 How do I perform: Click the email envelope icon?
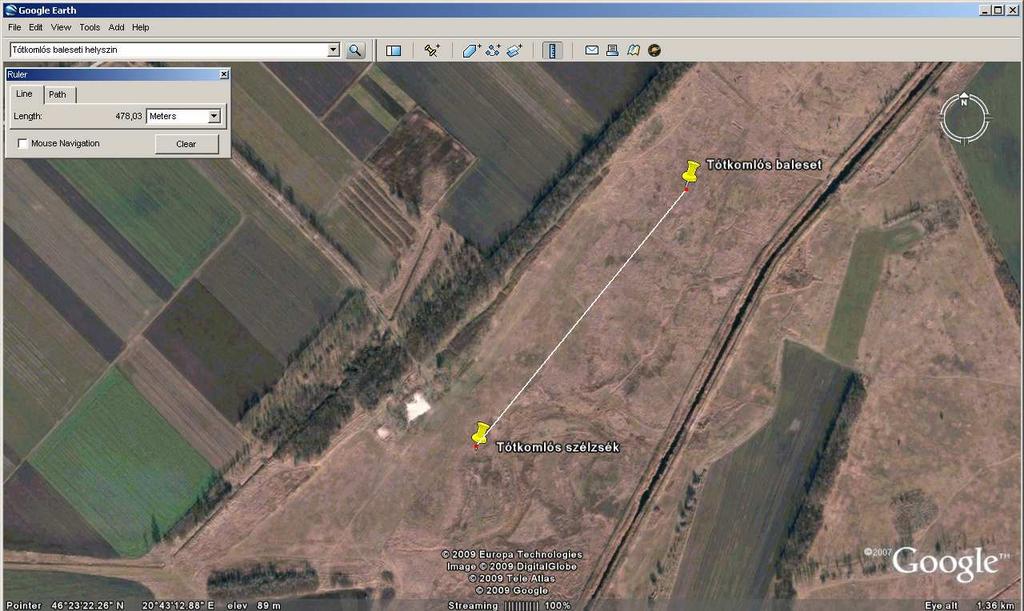(x=592, y=50)
